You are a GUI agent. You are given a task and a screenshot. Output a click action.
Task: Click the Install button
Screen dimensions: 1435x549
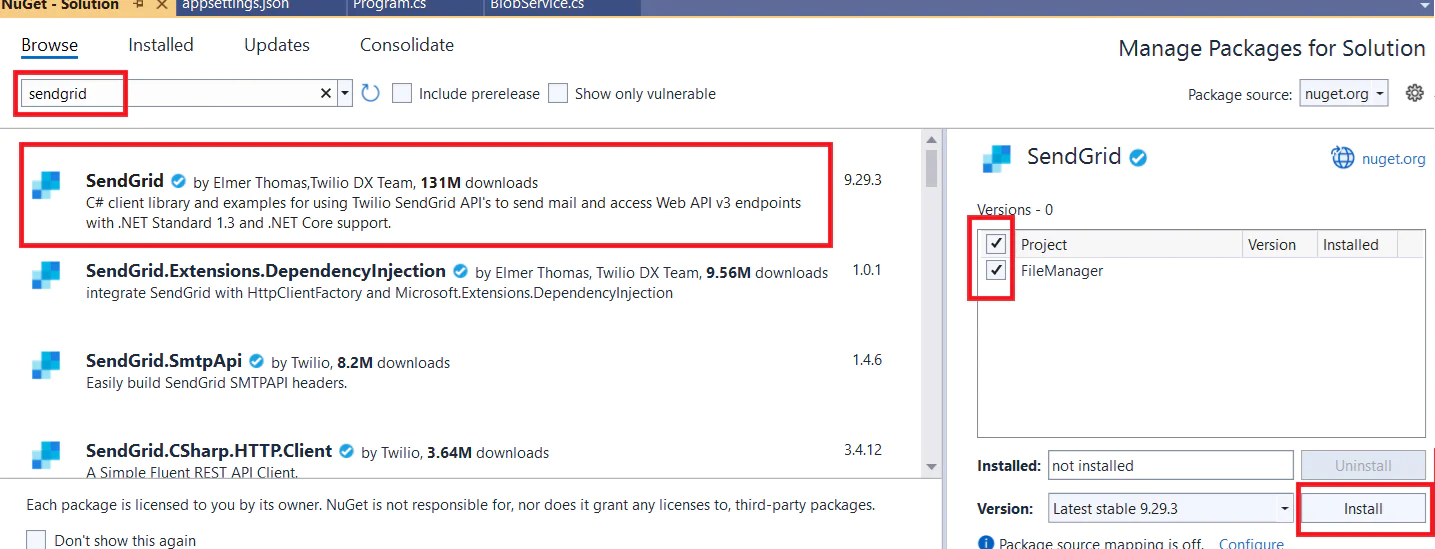click(1363, 508)
